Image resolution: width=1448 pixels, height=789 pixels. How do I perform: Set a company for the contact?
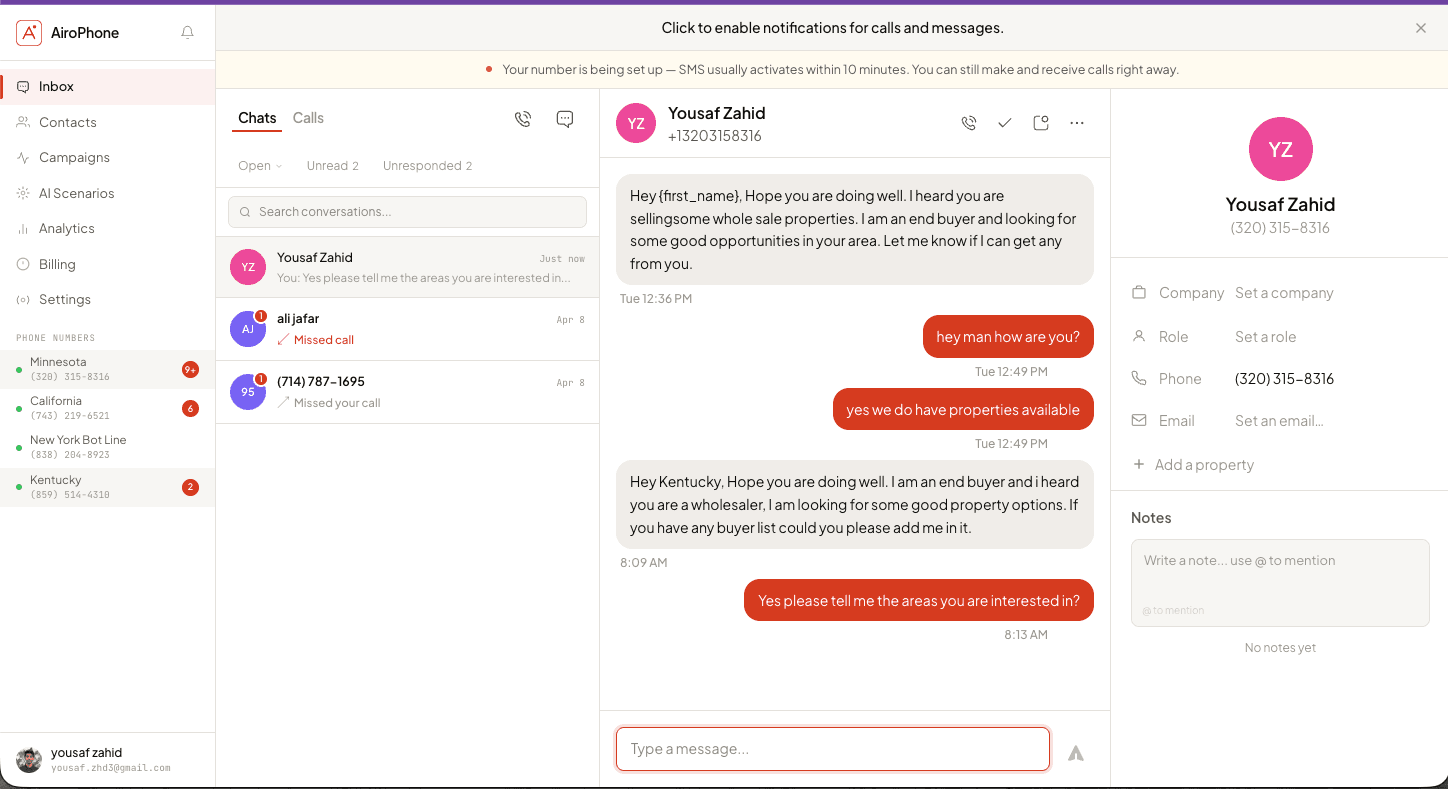click(1284, 293)
